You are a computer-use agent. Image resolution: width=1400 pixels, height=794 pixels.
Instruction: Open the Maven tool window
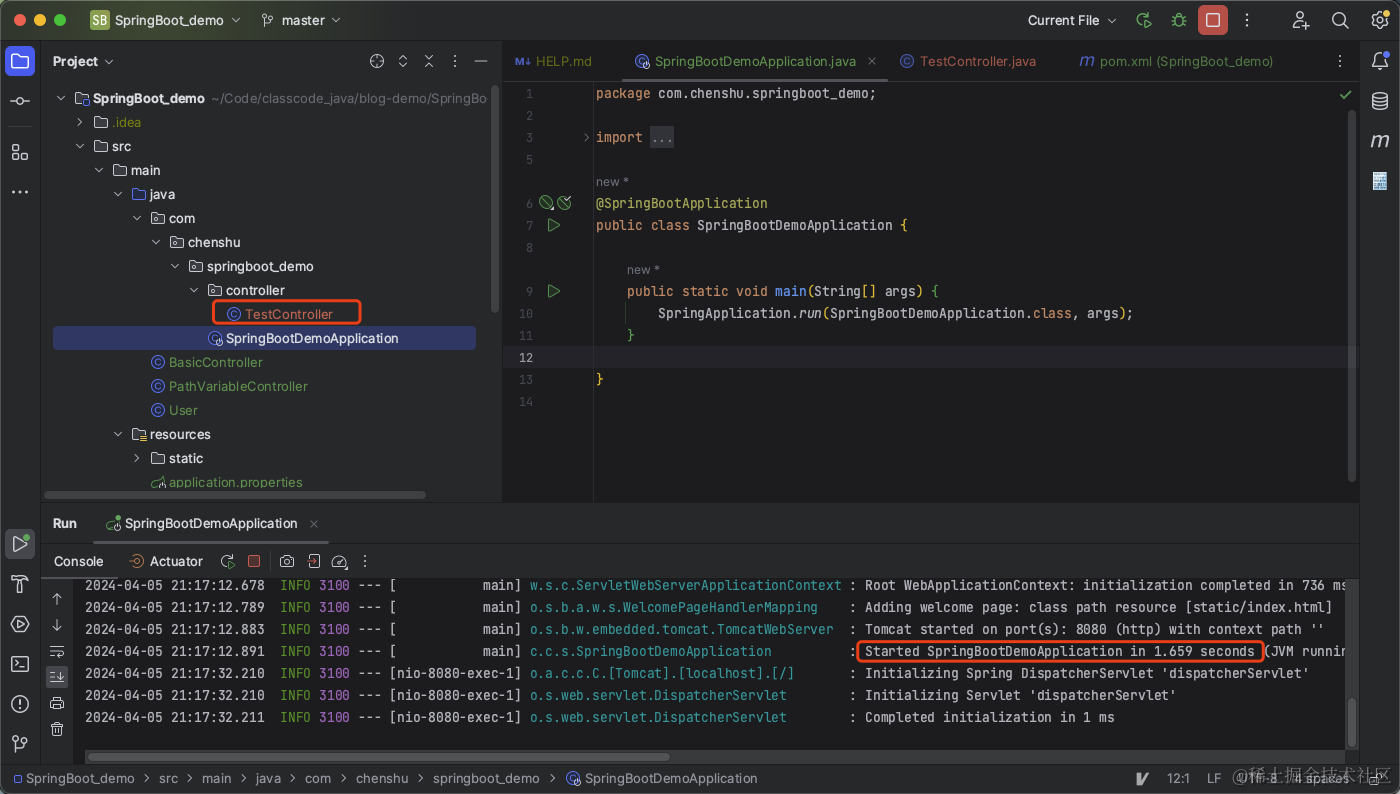point(1380,141)
